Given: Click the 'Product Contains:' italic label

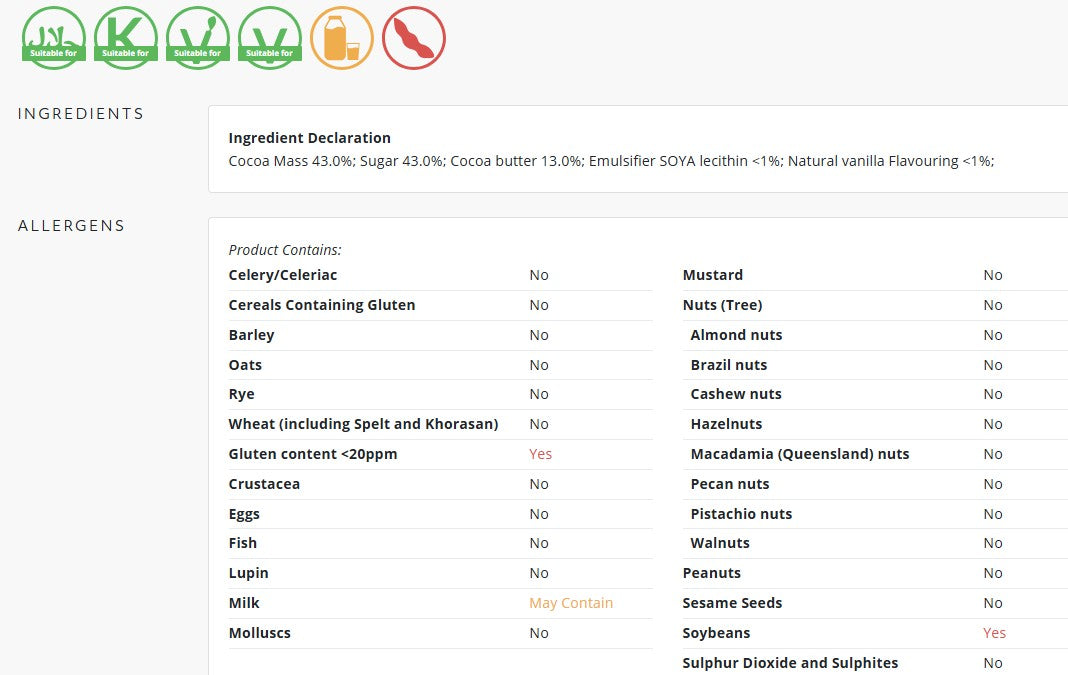Looking at the screenshot, I should [285, 250].
